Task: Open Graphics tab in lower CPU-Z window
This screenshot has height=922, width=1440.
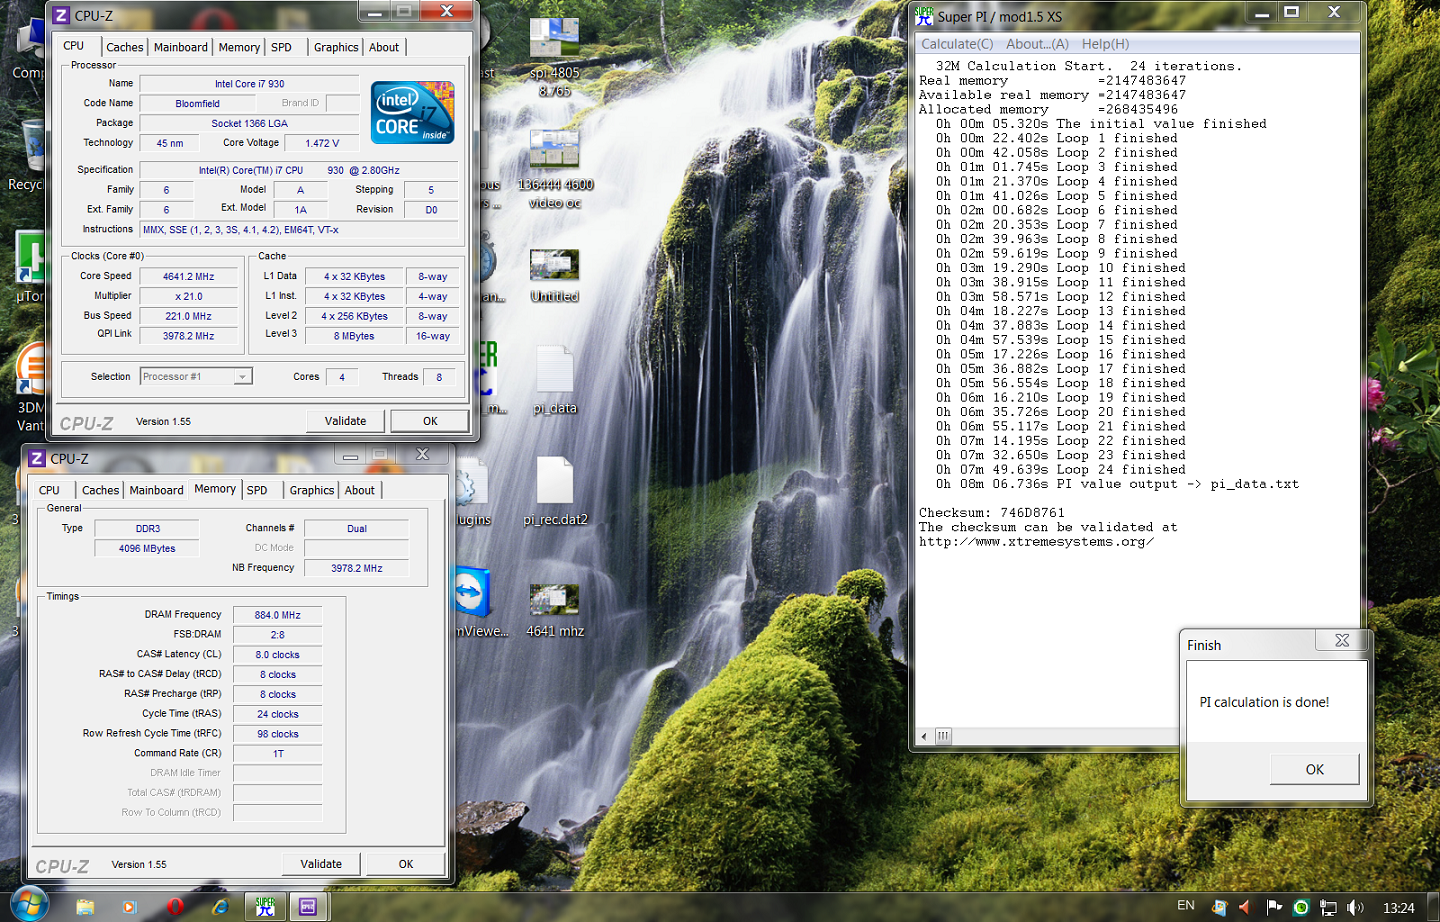Action: pyautogui.click(x=312, y=490)
